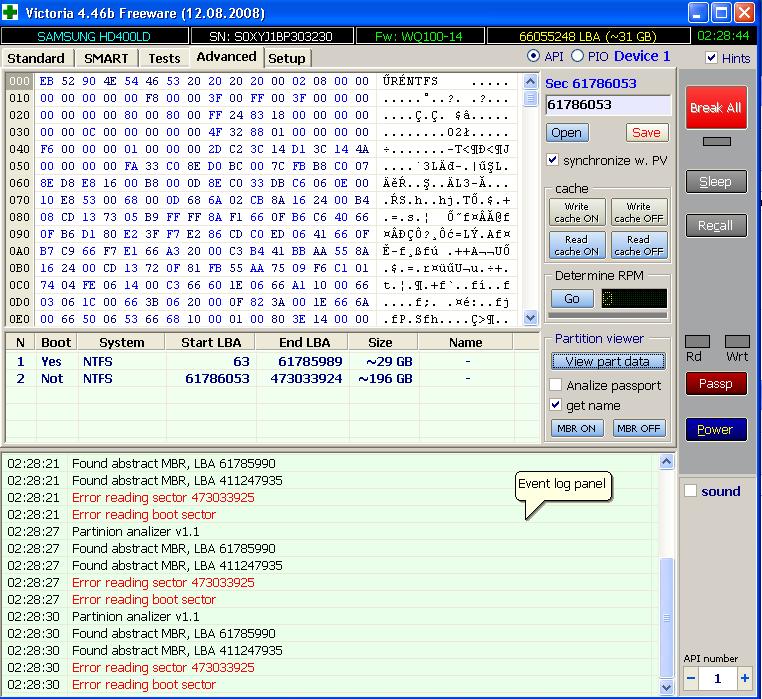
Task: Decrease API number with minus button
Action: click(691, 678)
